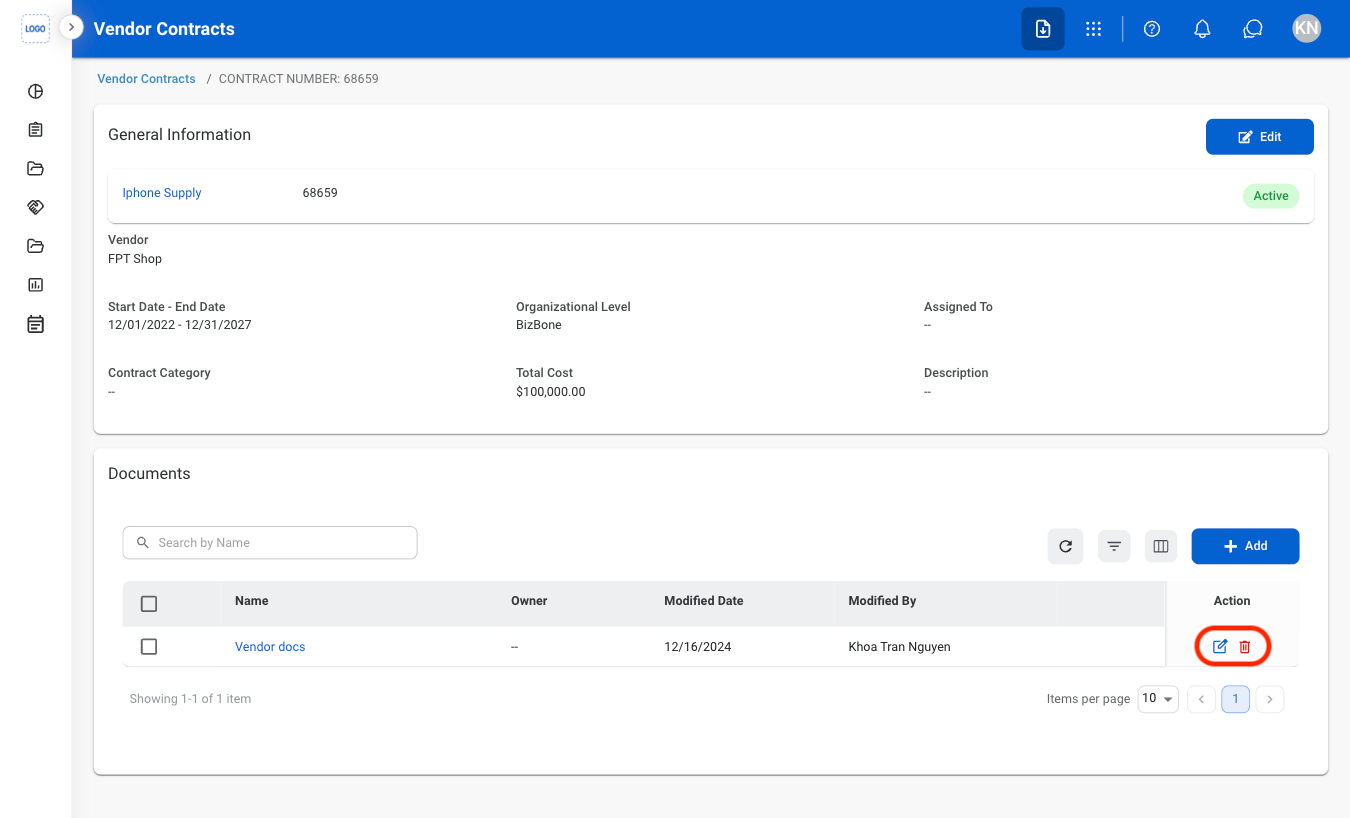Open the Vendor docs document link
Screen dimensions: 1350x818
[270, 647]
